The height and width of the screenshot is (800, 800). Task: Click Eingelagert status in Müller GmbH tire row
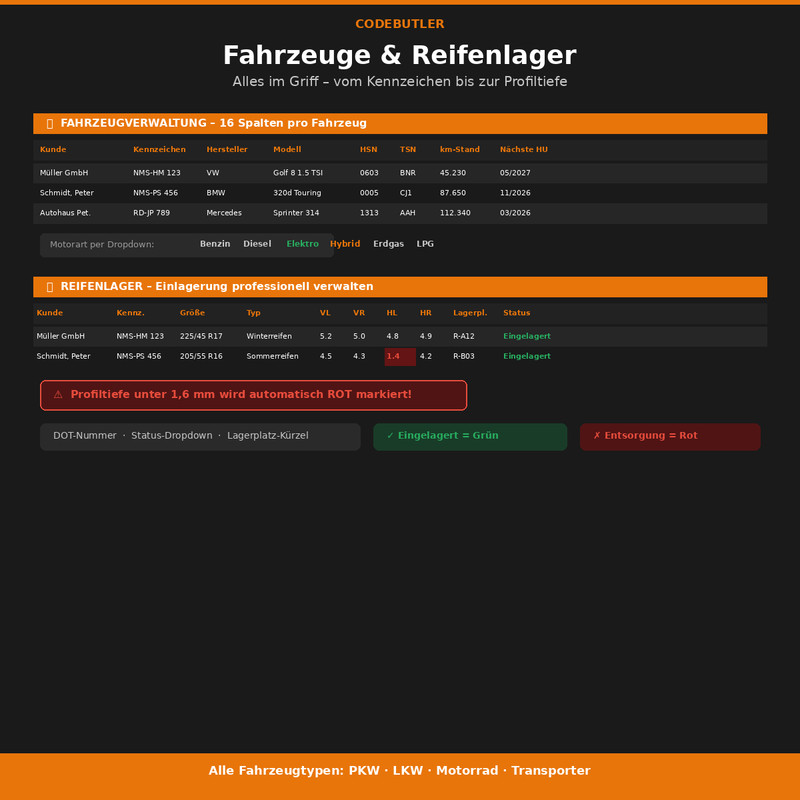point(527,336)
